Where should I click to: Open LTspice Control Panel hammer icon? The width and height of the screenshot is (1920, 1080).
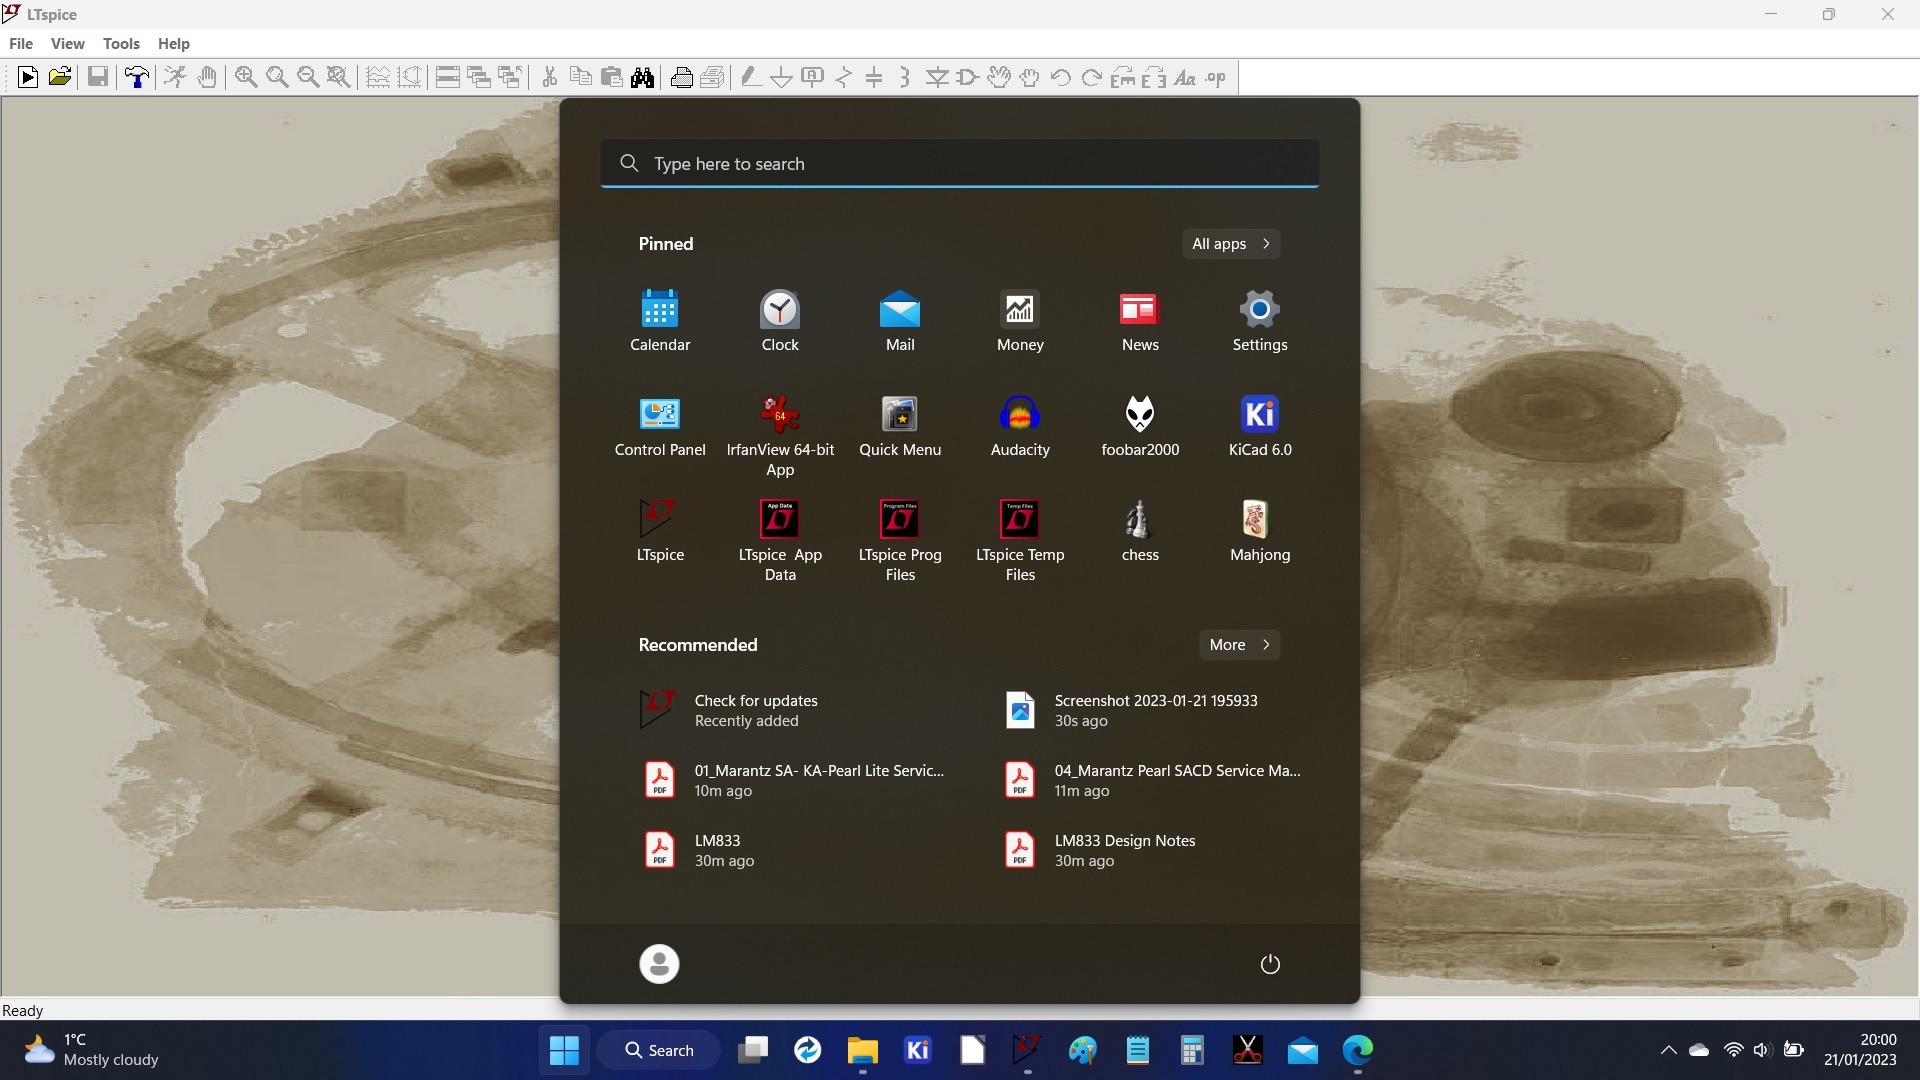[137, 77]
